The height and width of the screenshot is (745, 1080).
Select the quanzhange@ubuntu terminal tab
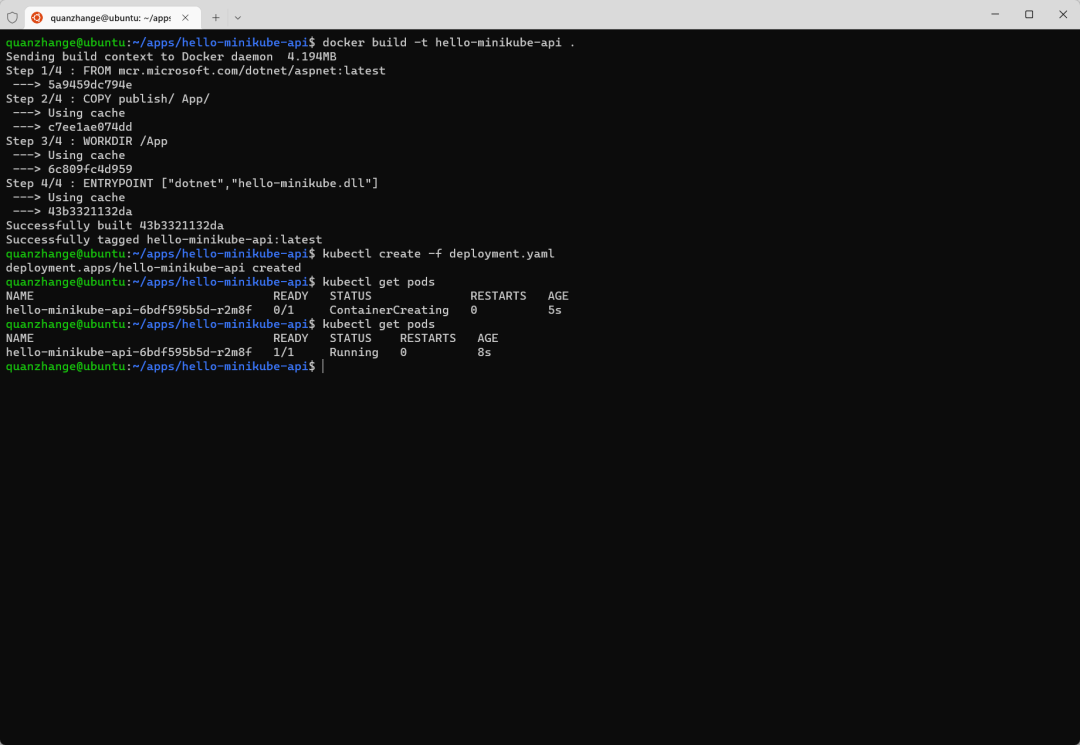[x=113, y=17]
